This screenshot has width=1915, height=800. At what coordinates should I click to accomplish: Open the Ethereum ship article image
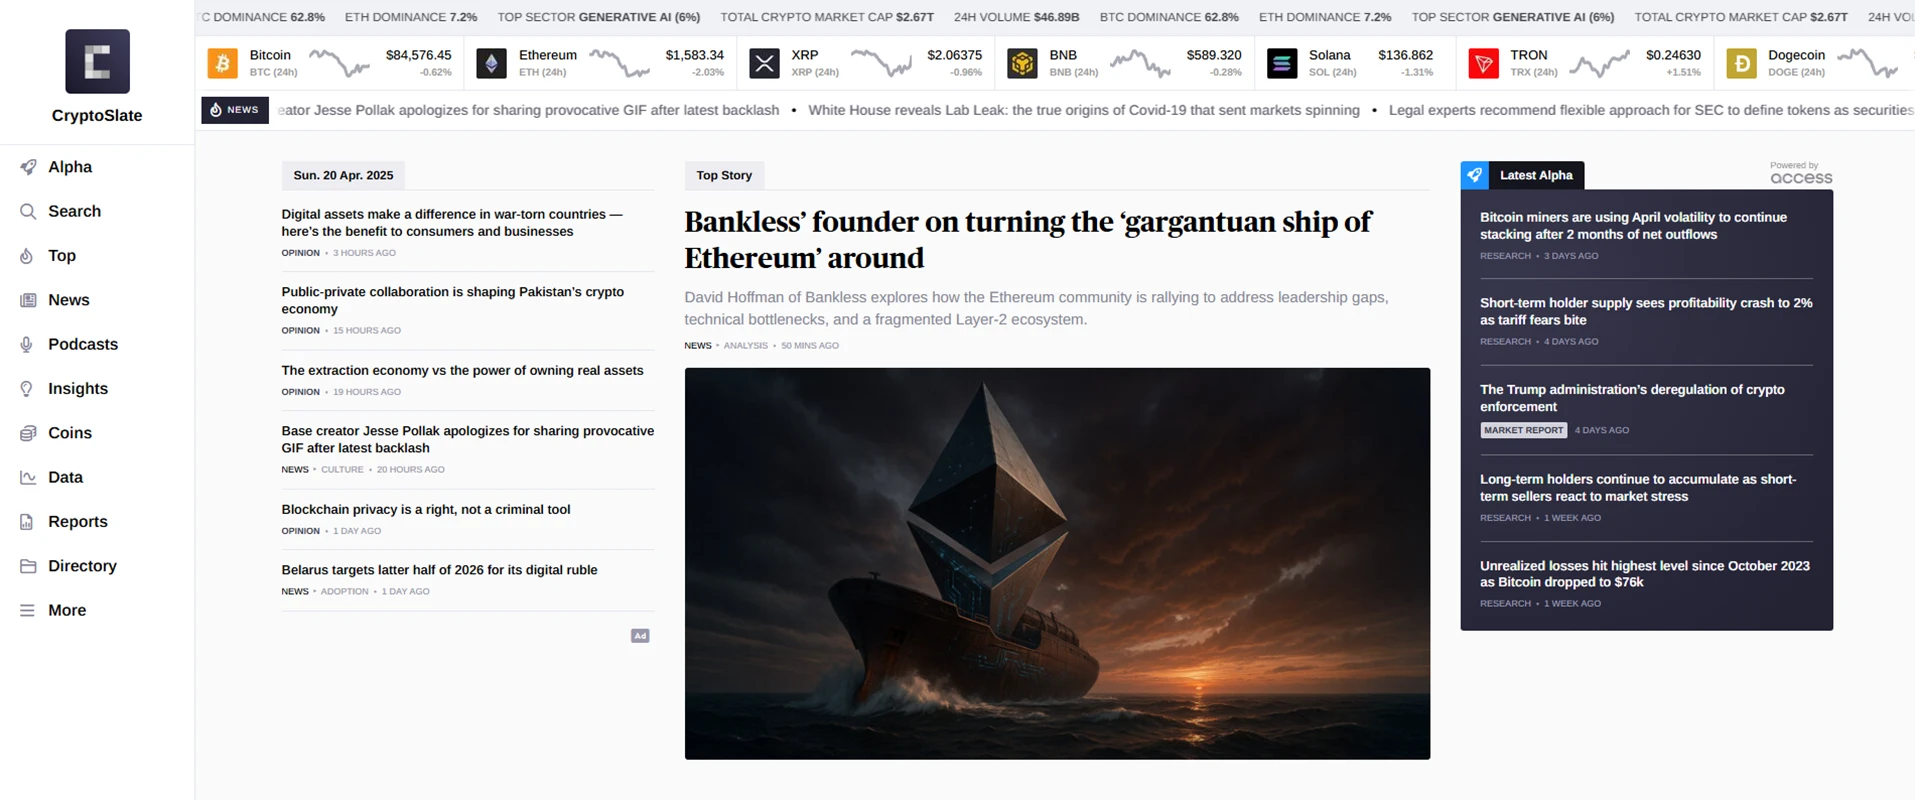(1057, 563)
